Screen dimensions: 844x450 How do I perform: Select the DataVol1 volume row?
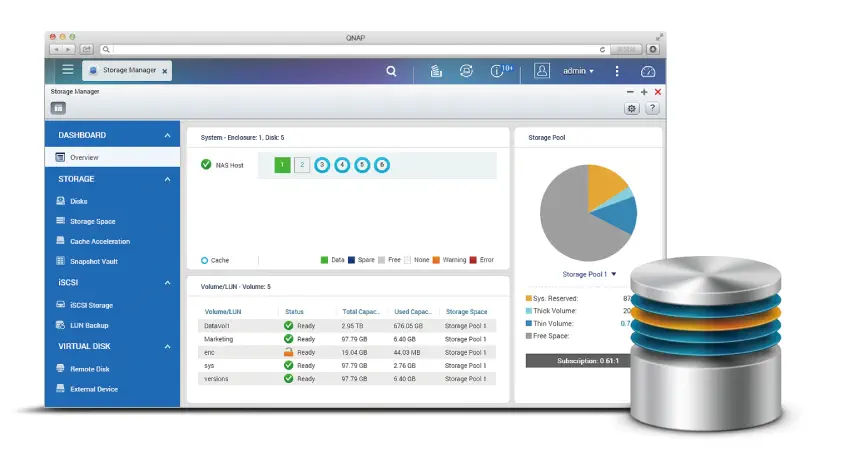(347, 326)
